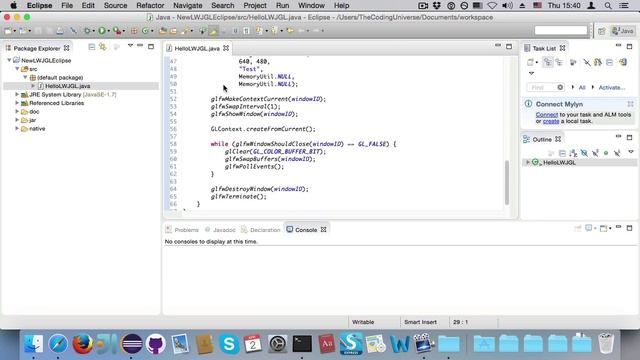Click the New Java Class toolbar icon
The height and width of the screenshot is (360, 640).
145,31
